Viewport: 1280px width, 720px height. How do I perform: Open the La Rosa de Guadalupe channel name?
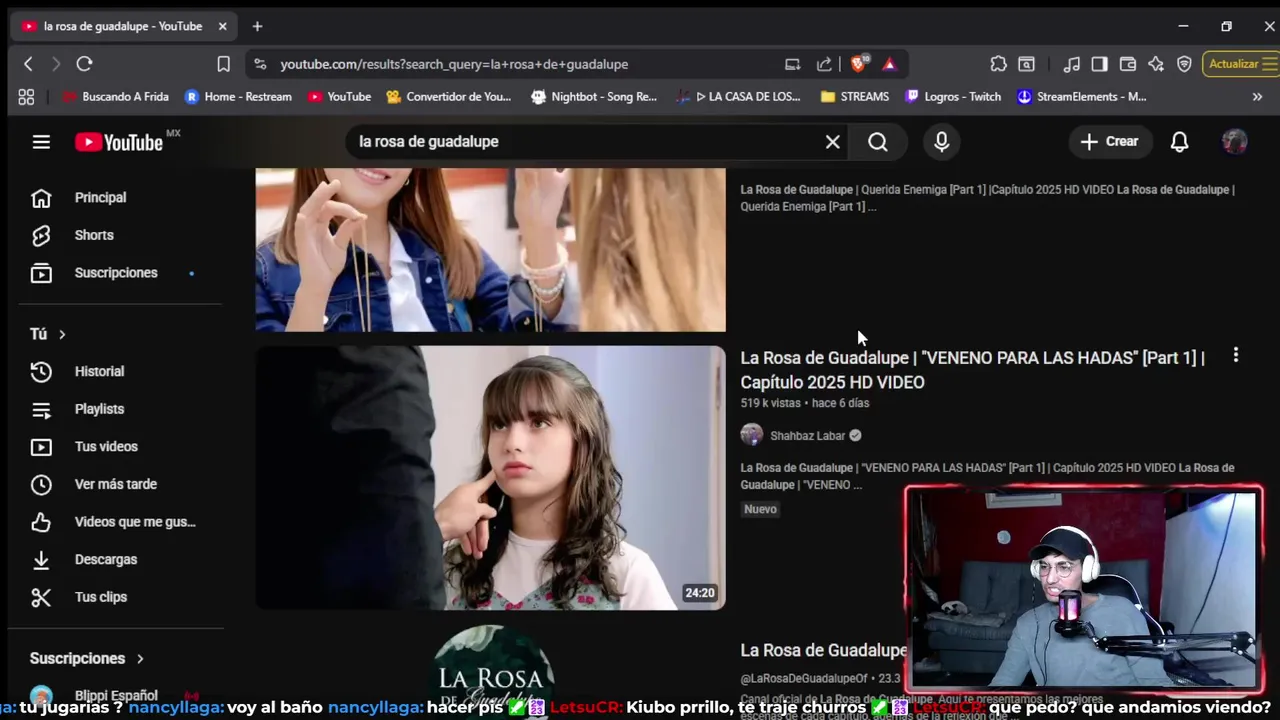pyautogui.click(x=823, y=650)
